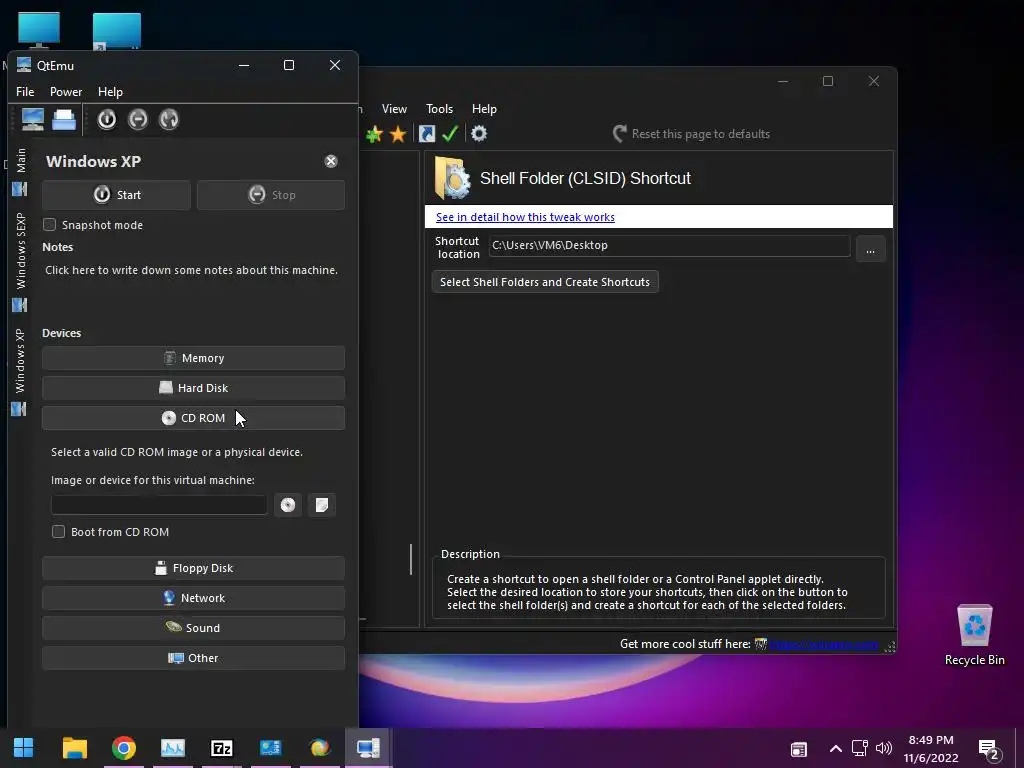Select the Recycle Bin desktop icon
1024x768 pixels.
point(974,635)
